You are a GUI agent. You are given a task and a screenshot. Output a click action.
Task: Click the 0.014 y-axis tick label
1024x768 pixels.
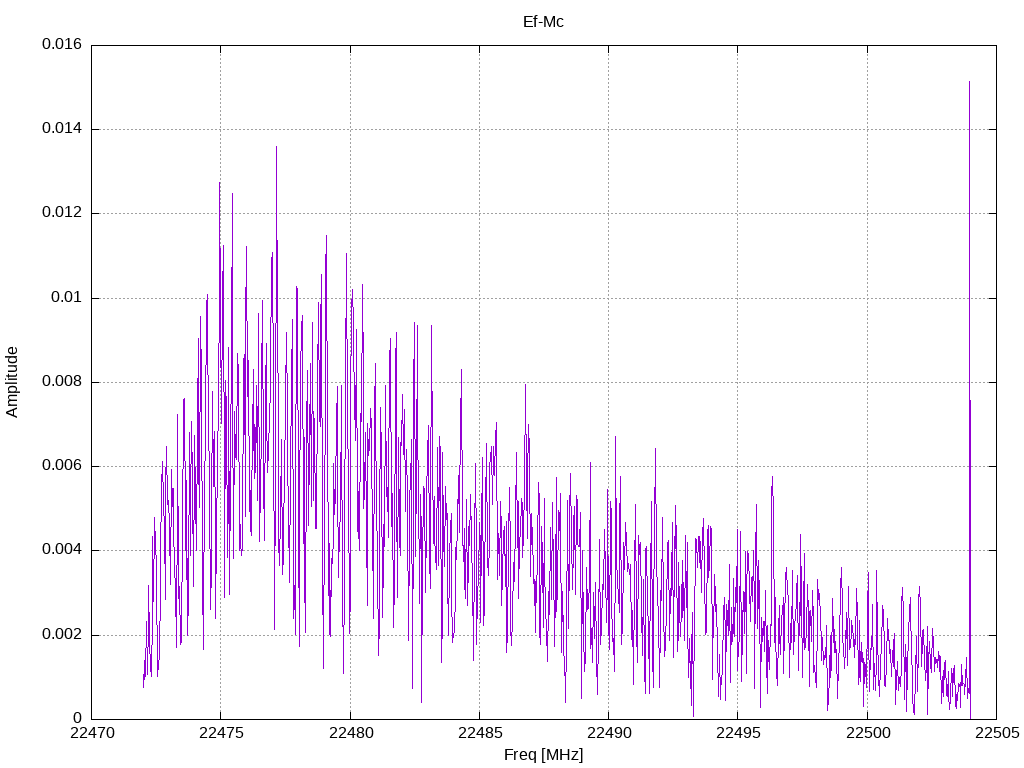pos(62,129)
